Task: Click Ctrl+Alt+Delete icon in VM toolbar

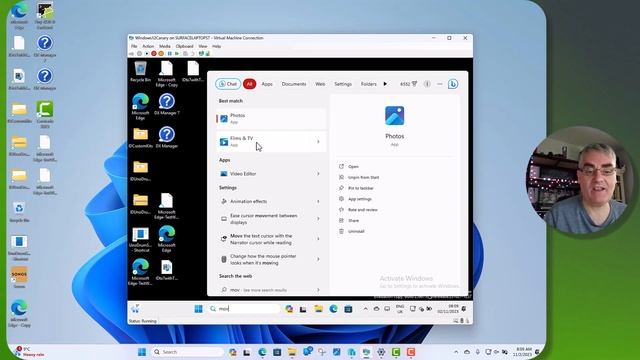Action: tap(131, 53)
